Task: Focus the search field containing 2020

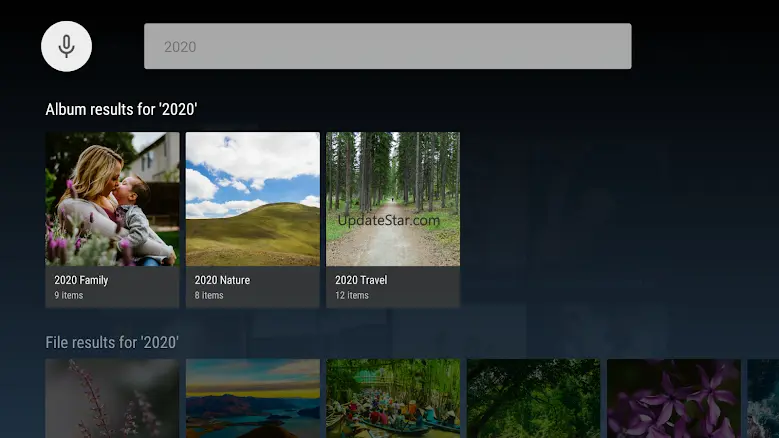Action: pyautogui.click(x=387, y=46)
